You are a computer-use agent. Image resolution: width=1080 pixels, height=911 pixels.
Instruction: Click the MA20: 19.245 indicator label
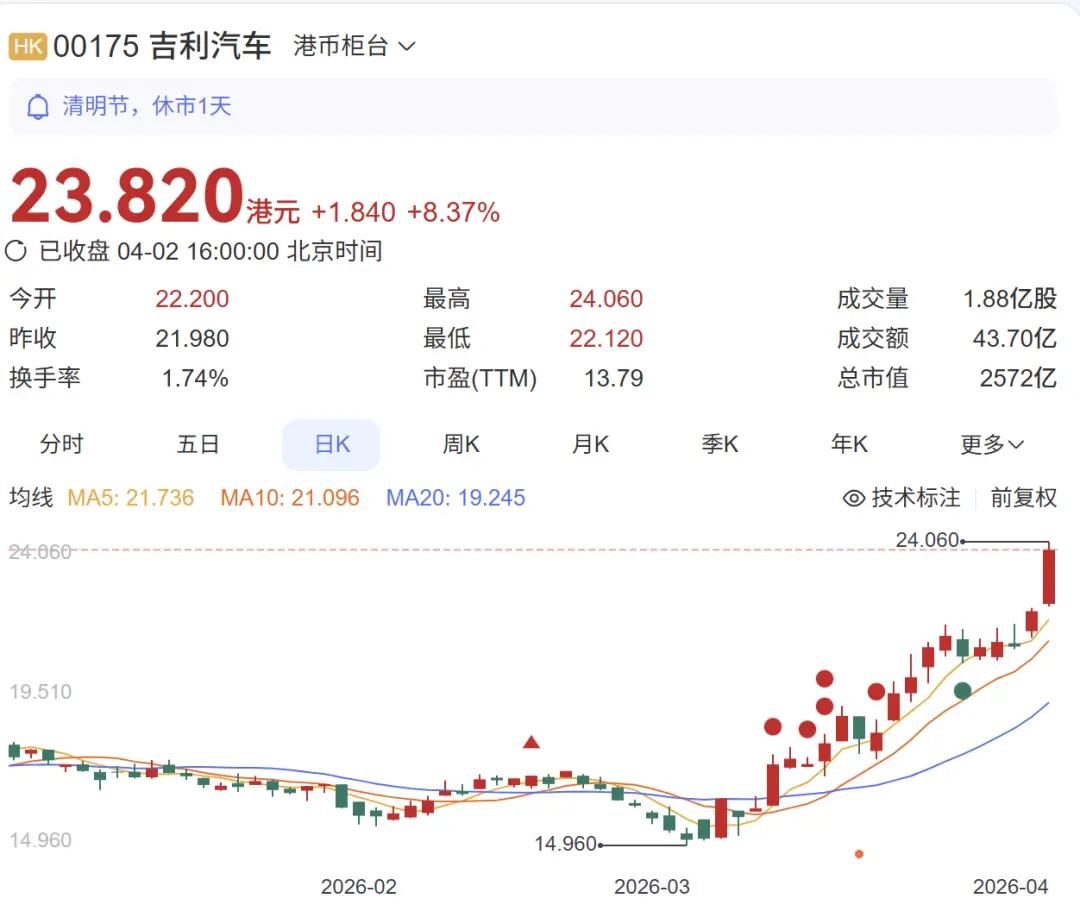click(455, 497)
